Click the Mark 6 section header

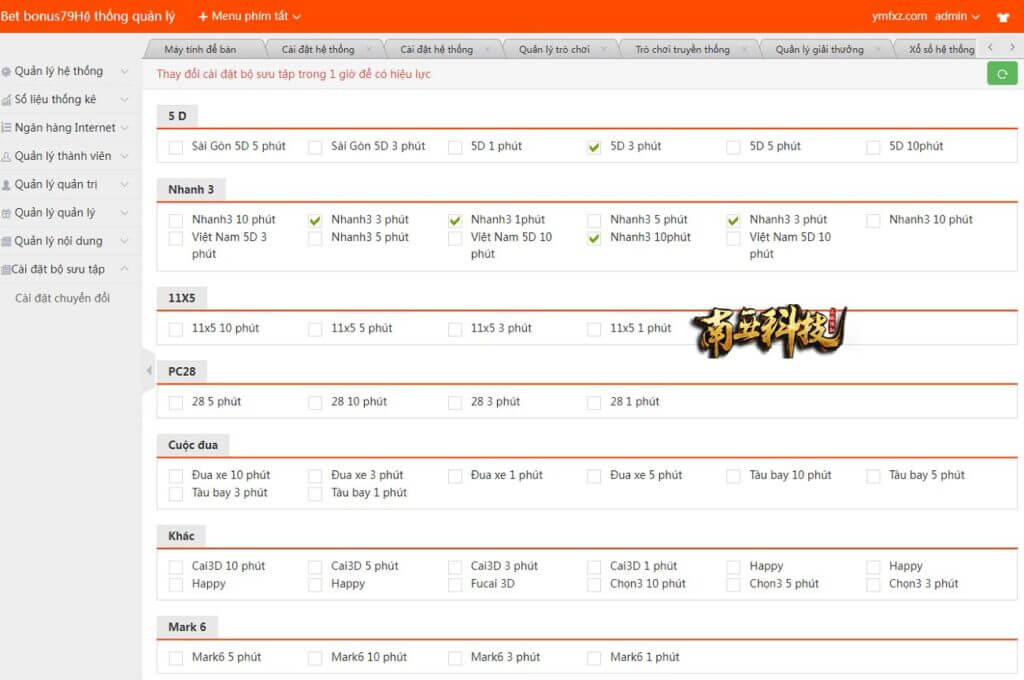(x=187, y=627)
